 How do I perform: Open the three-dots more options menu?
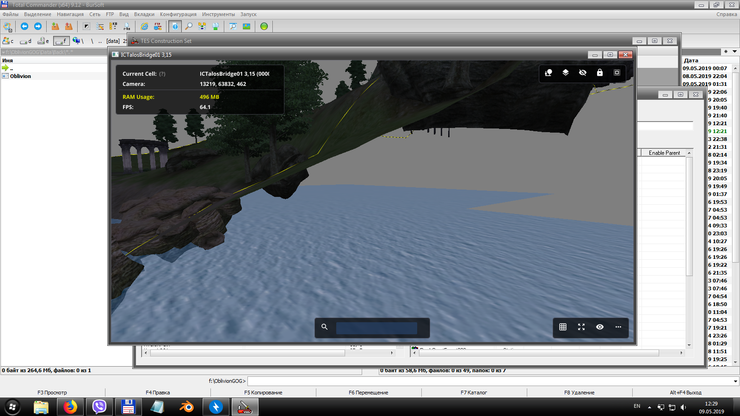coord(618,327)
